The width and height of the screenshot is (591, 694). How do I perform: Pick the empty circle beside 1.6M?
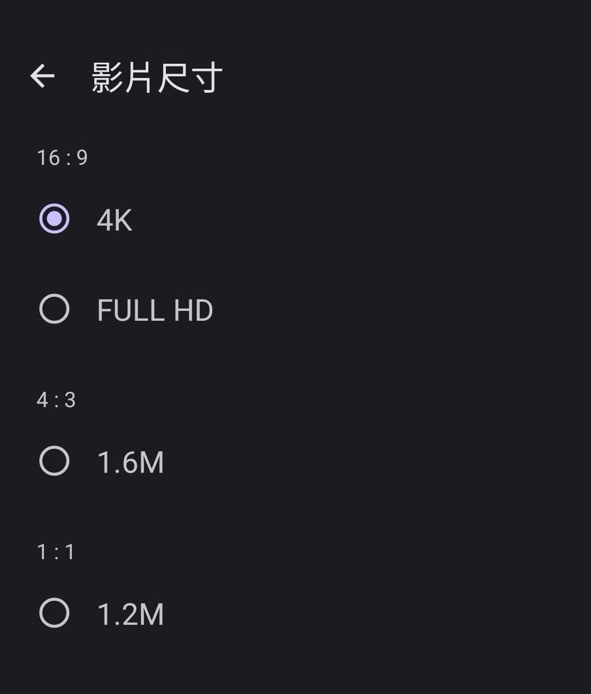click(x=54, y=461)
